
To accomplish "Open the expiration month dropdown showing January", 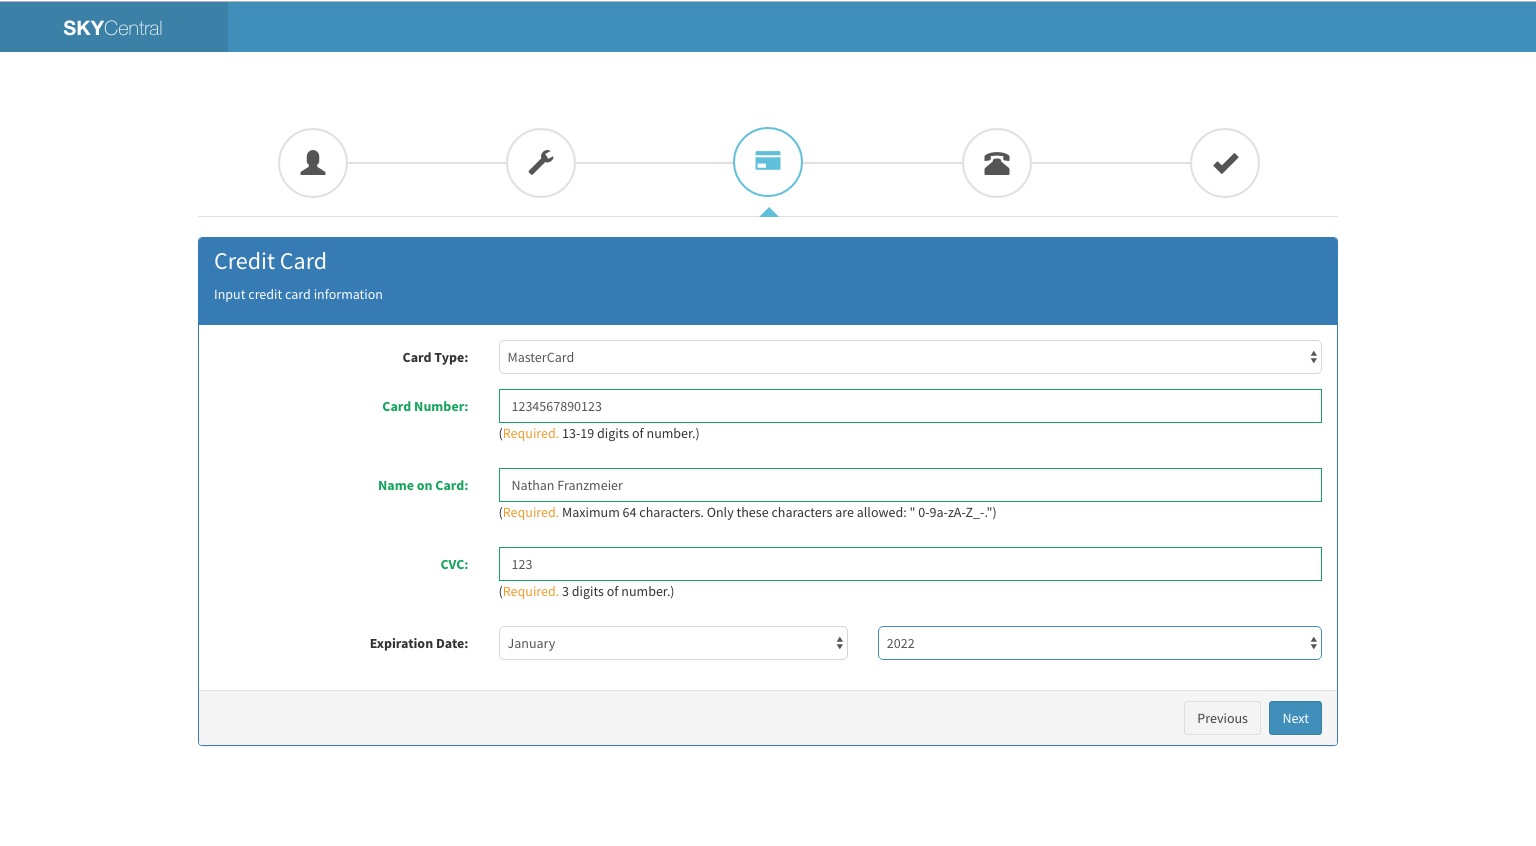I will click(x=673, y=643).
